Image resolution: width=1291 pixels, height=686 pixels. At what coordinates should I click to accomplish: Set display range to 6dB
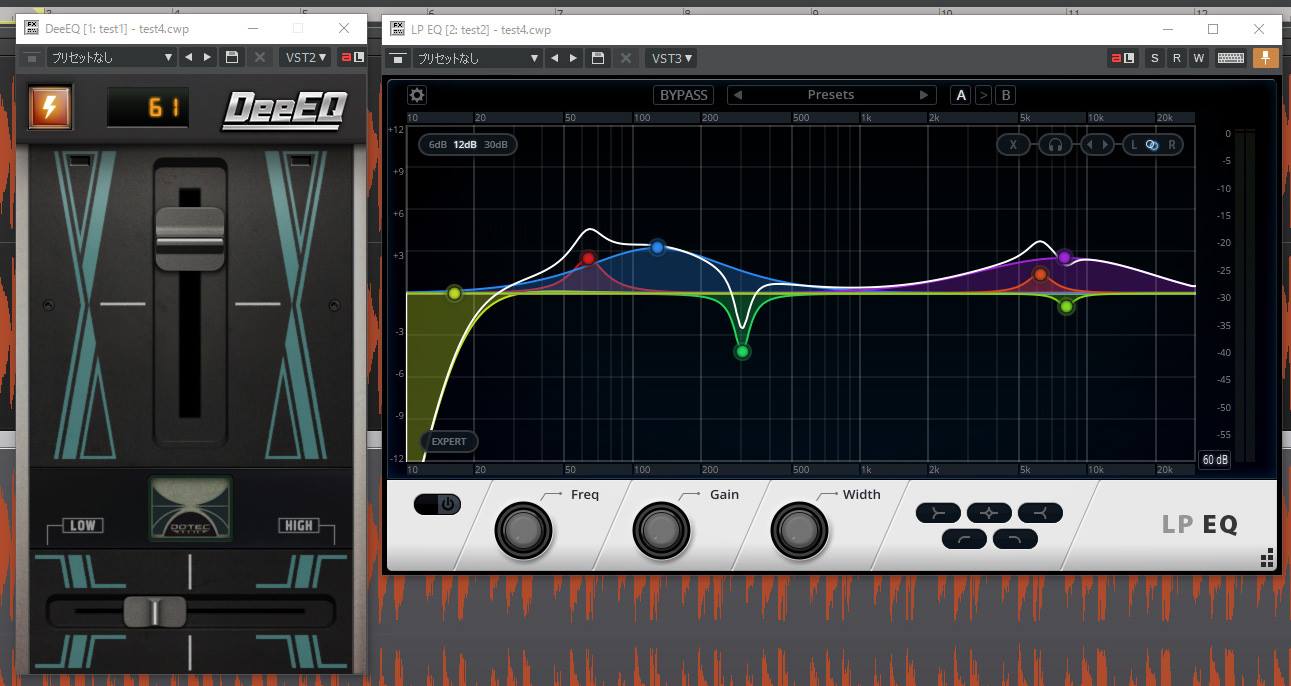[x=438, y=145]
